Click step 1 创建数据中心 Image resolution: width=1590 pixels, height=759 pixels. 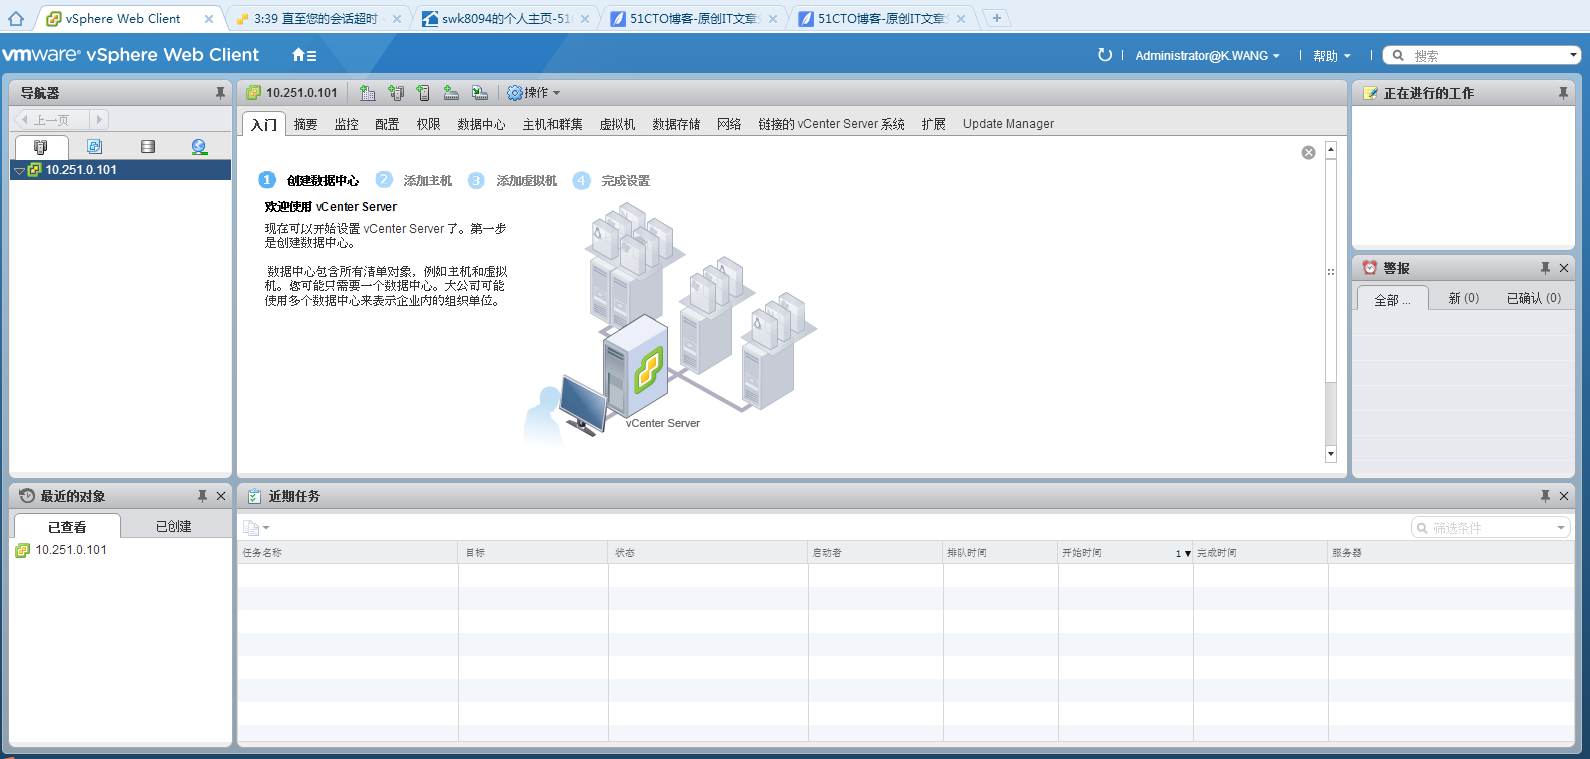(x=309, y=180)
